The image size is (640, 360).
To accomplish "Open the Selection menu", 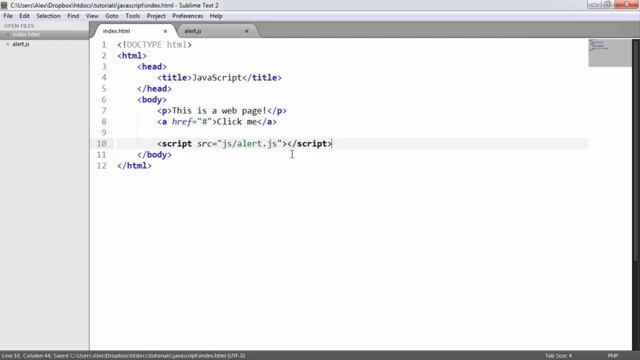I will 48,16.
